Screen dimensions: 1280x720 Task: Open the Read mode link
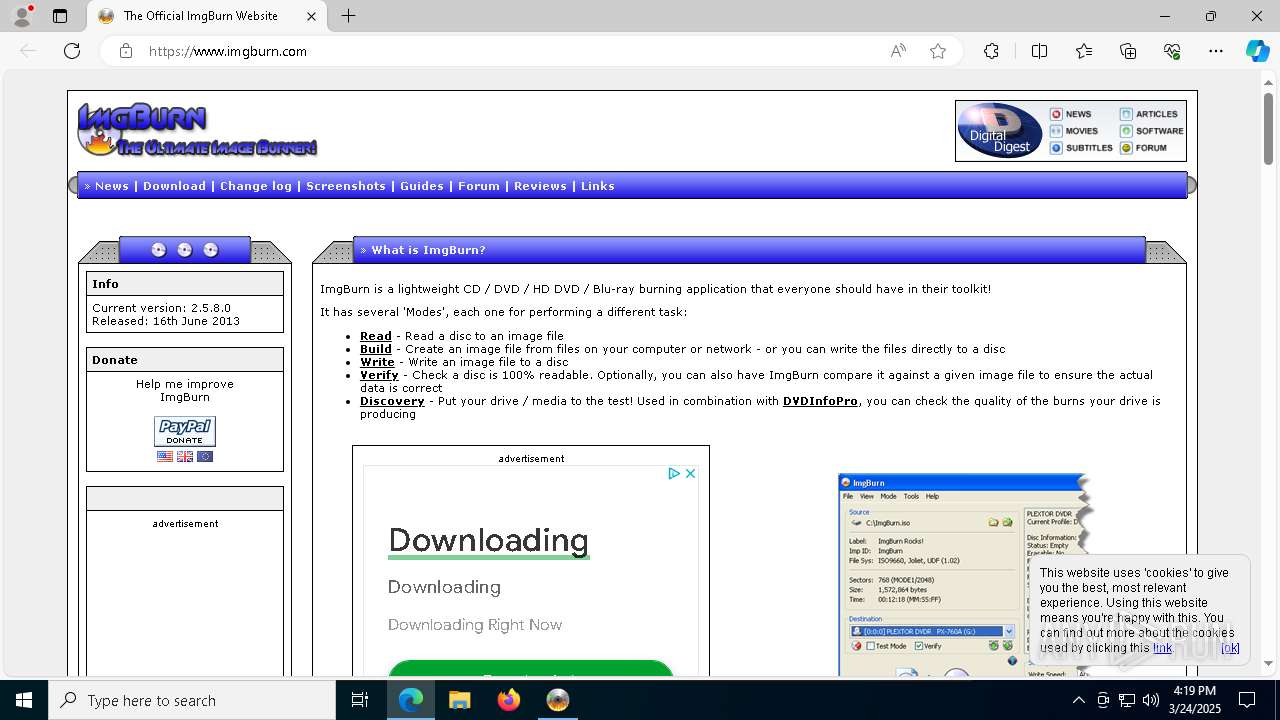click(376, 336)
